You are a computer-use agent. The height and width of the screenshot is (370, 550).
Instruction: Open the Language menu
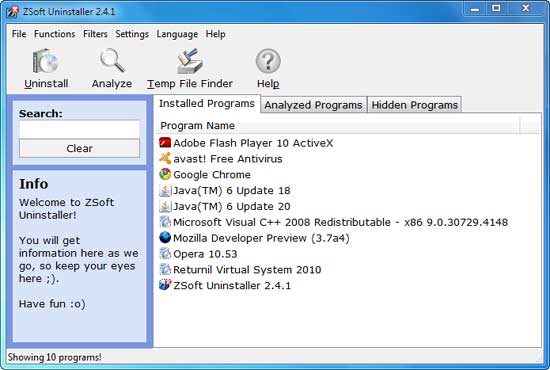point(177,34)
